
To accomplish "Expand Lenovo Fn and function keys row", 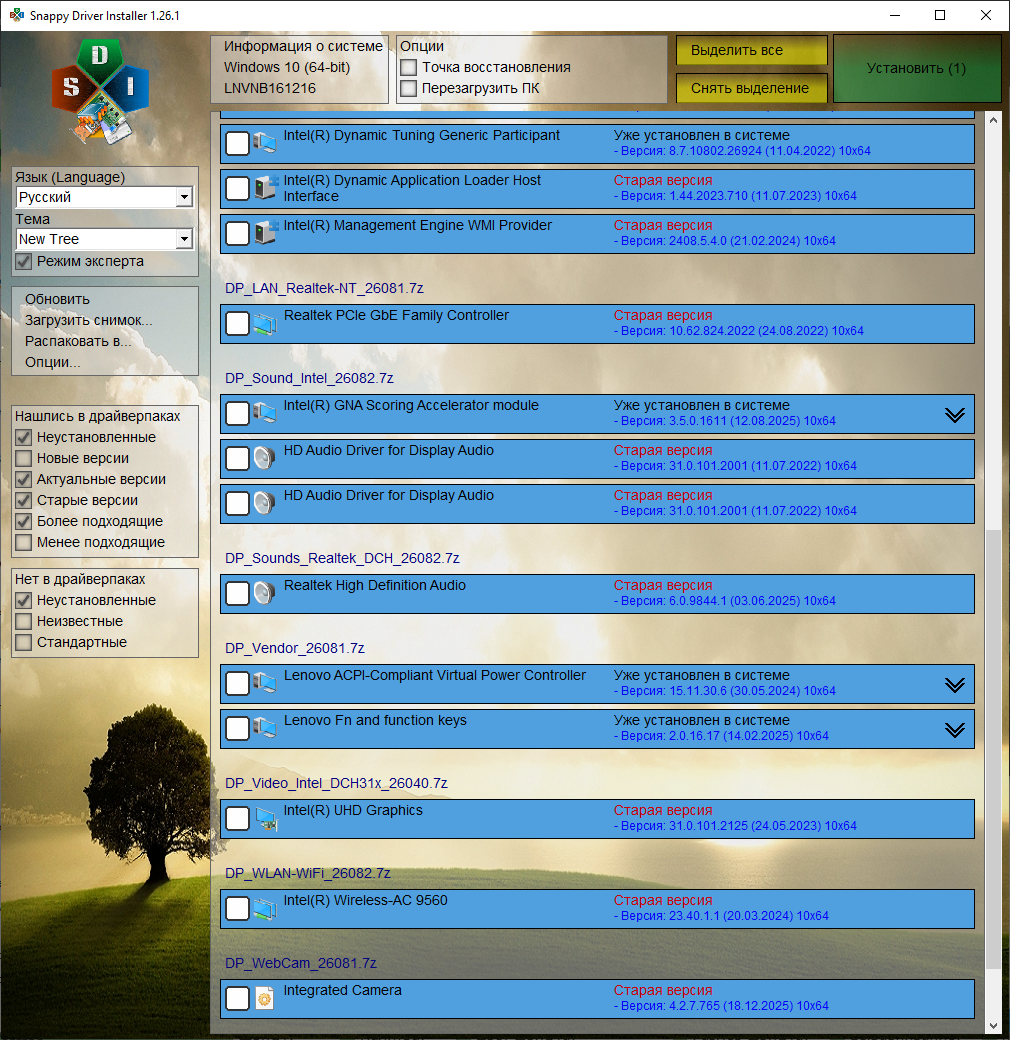I will click(x=955, y=730).
